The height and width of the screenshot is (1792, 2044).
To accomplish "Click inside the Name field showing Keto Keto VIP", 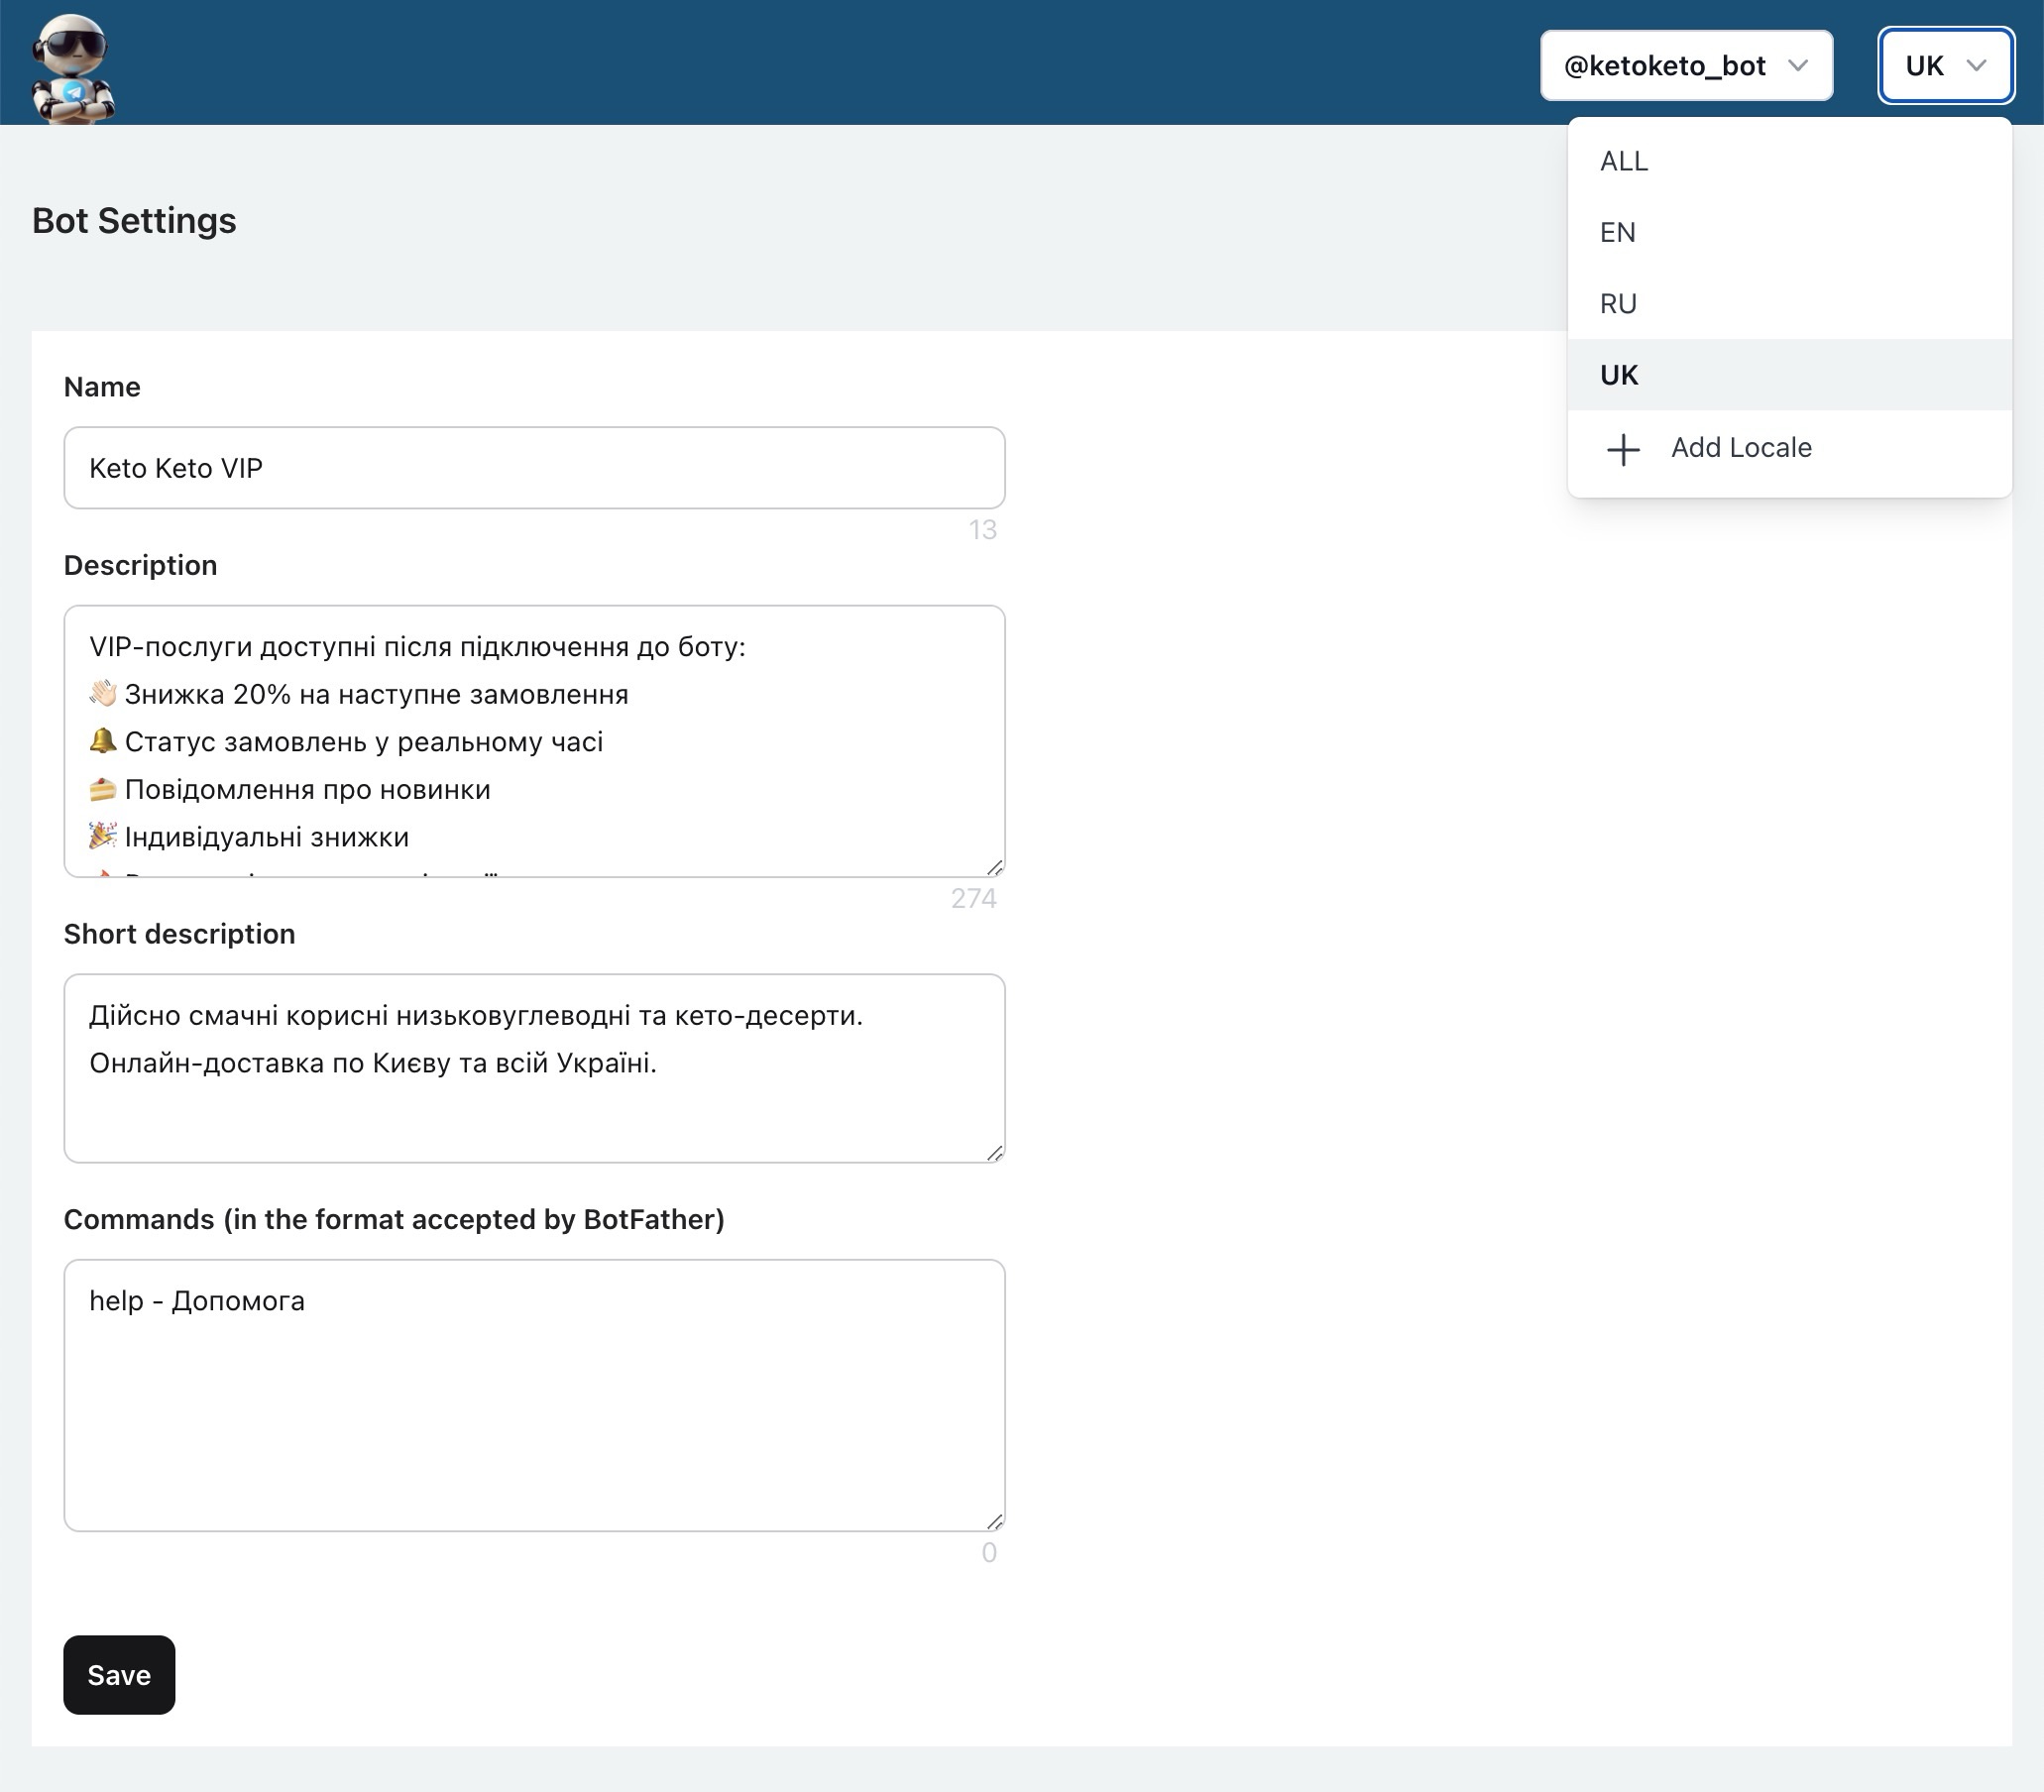I will [x=535, y=467].
